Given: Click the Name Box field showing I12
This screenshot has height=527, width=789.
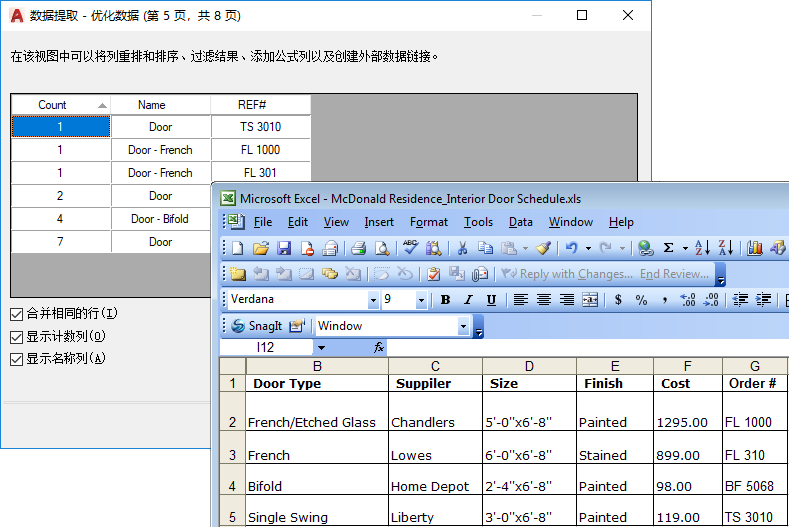Looking at the screenshot, I should [266, 347].
